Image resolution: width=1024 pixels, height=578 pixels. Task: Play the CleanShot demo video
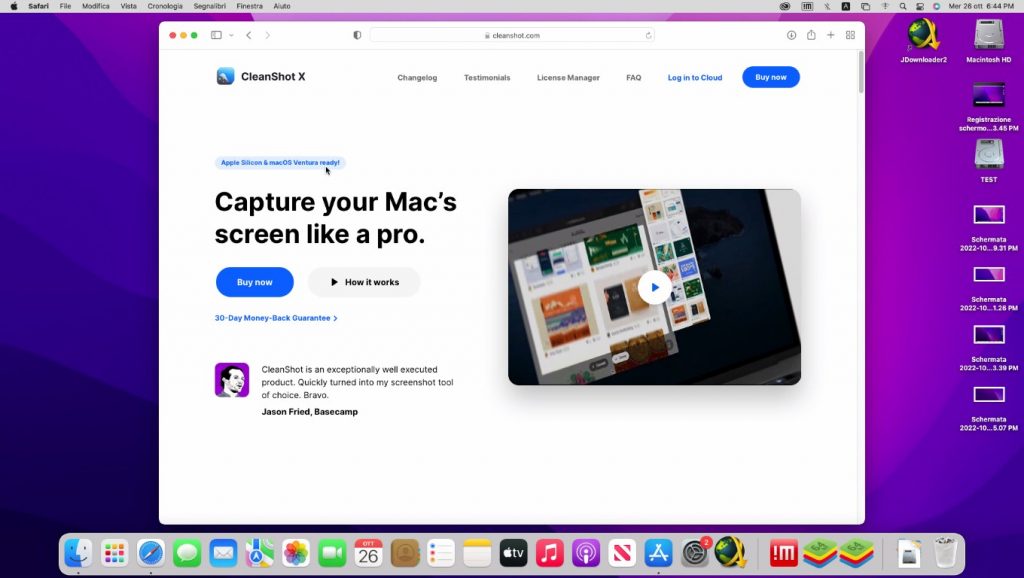[654, 287]
